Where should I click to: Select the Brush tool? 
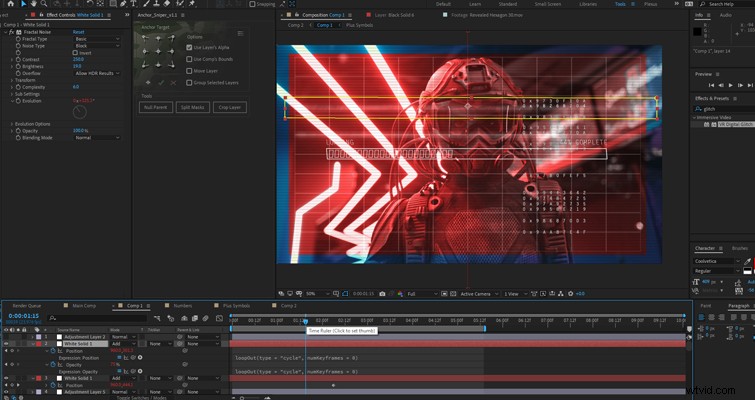pyautogui.click(x=147, y=4)
